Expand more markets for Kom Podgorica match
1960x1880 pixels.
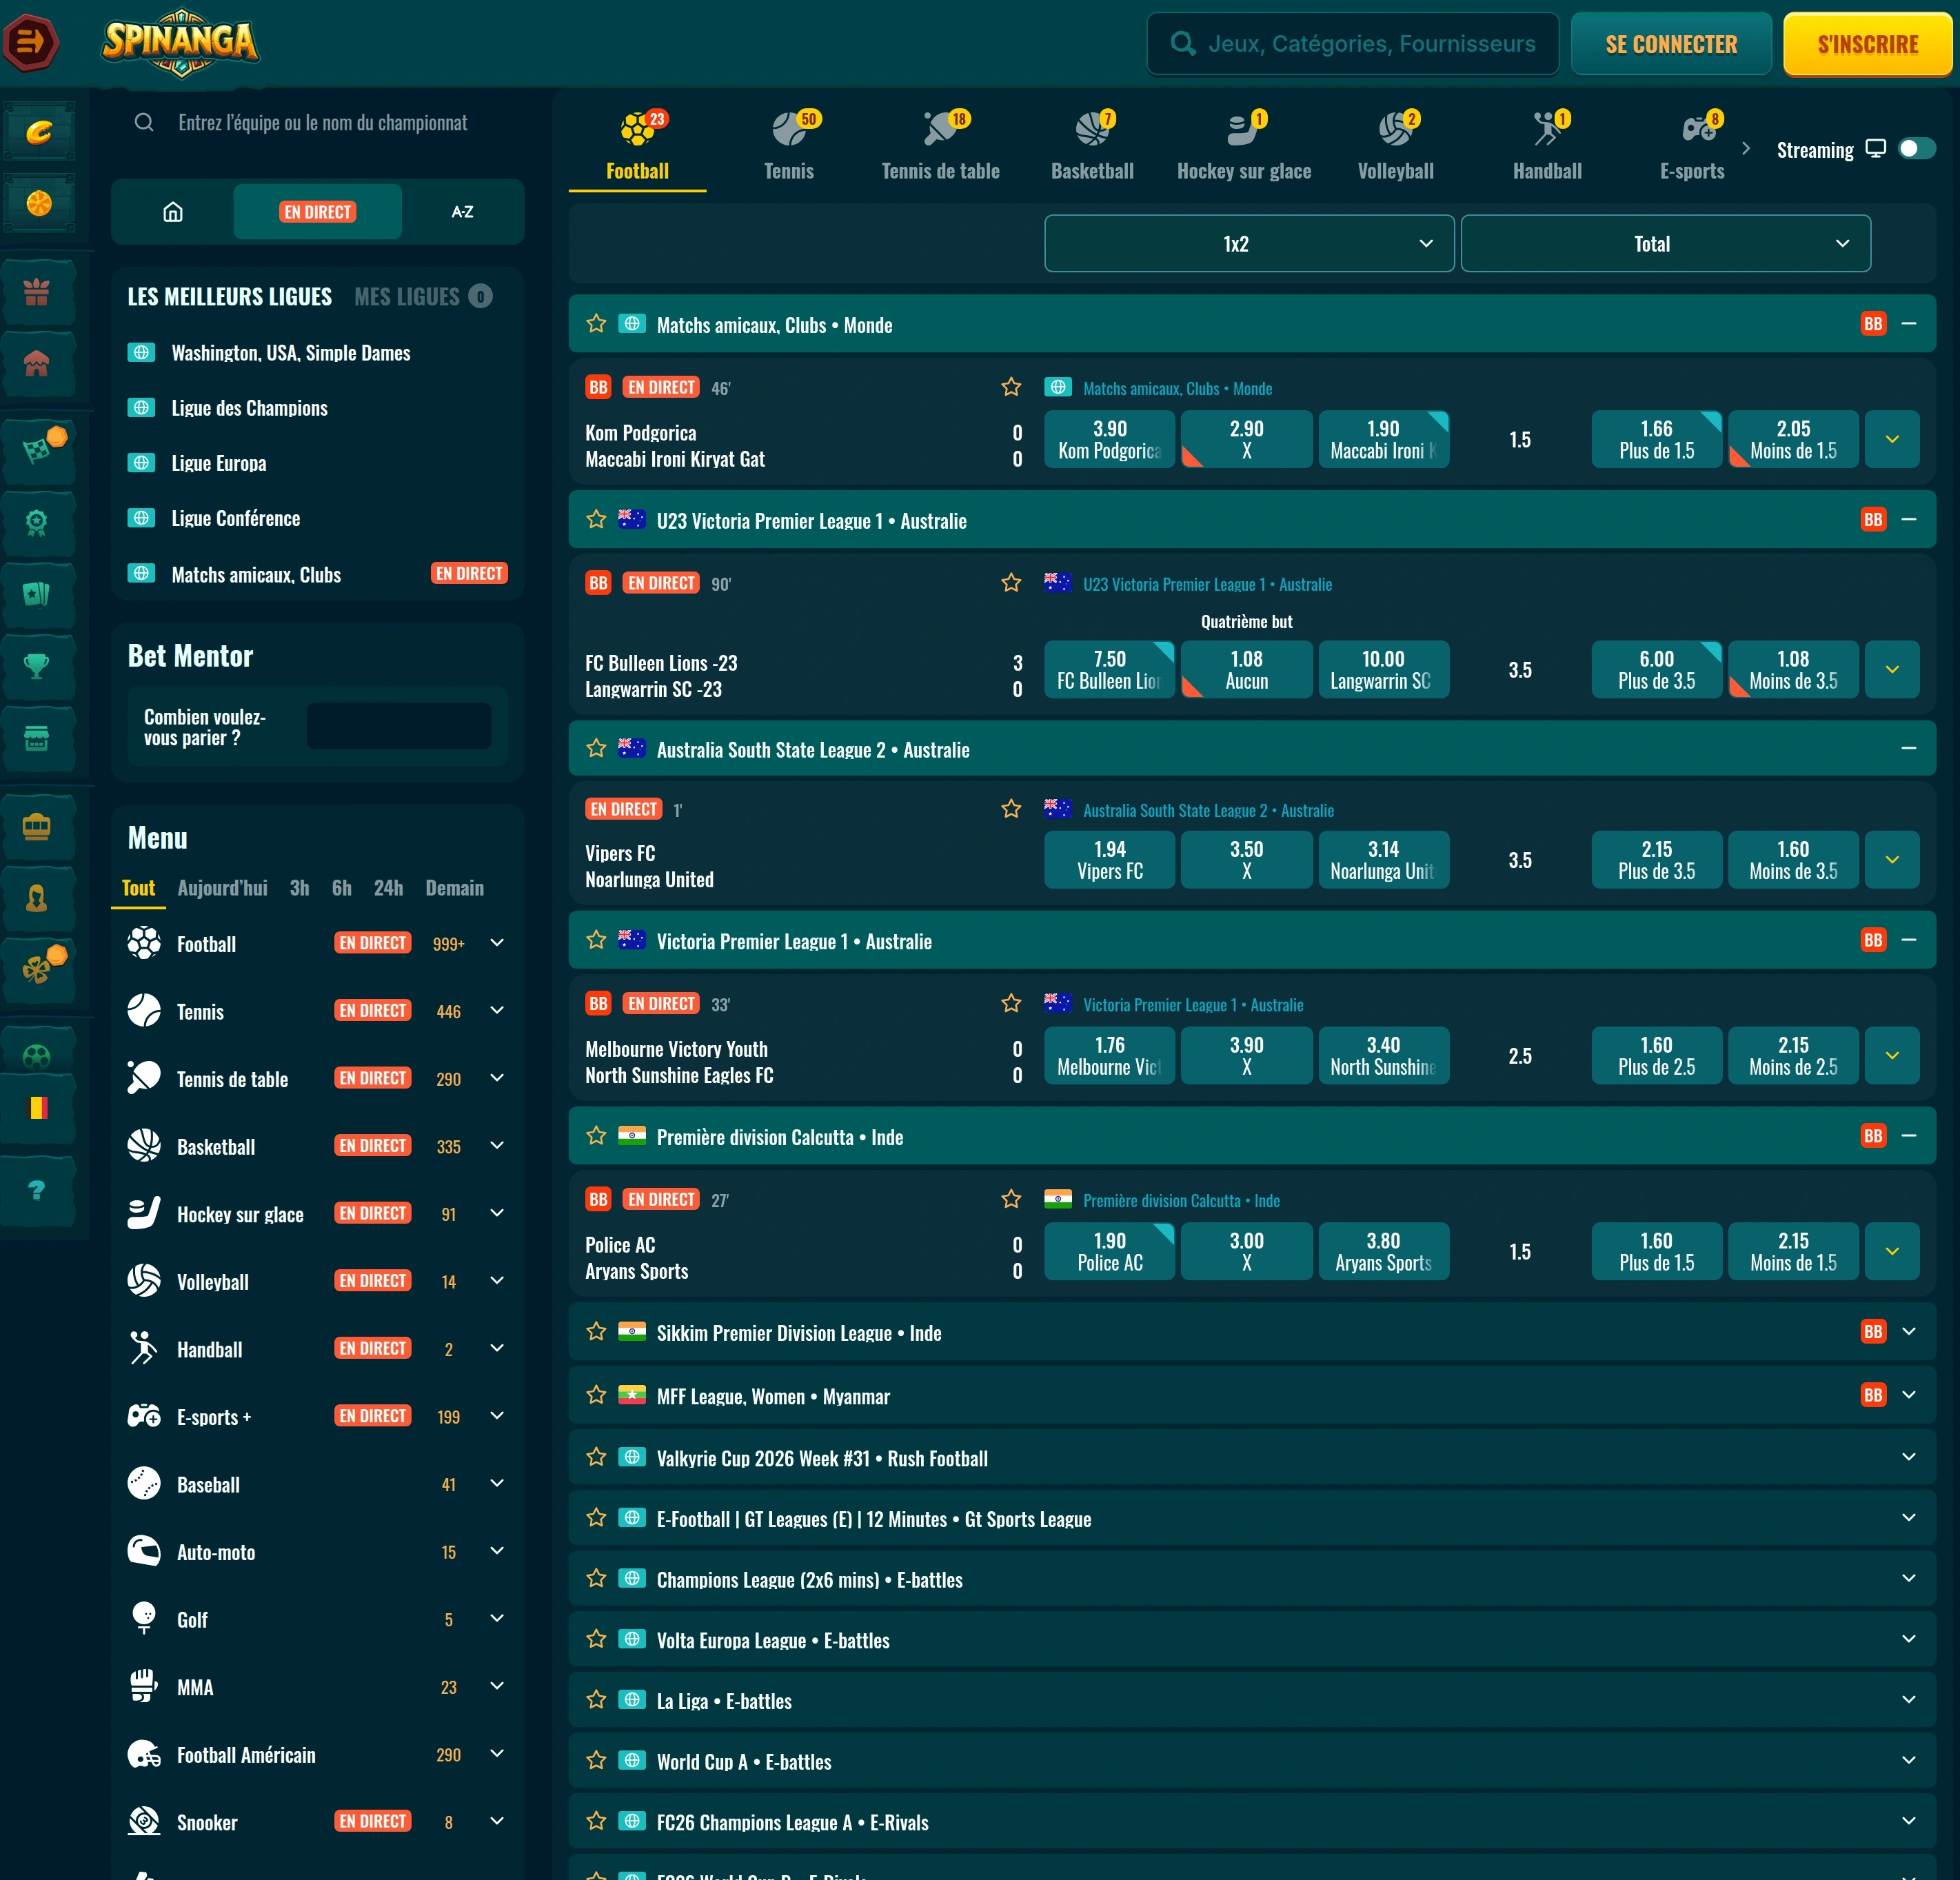[1892, 440]
